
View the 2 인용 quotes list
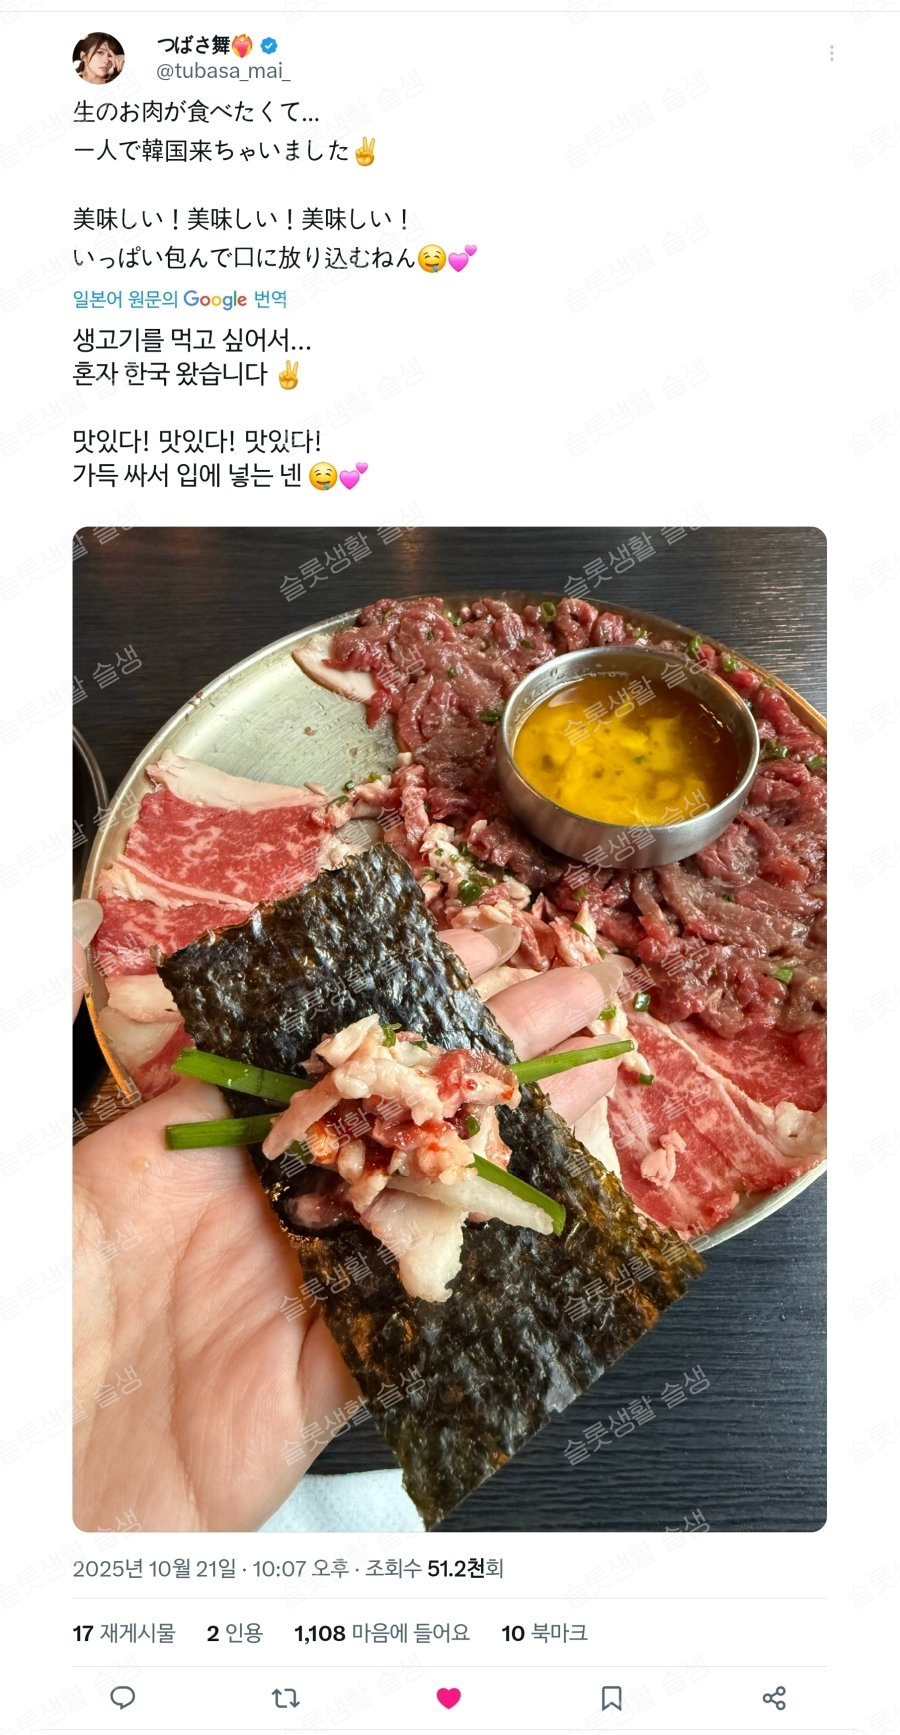pos(235,1633)
